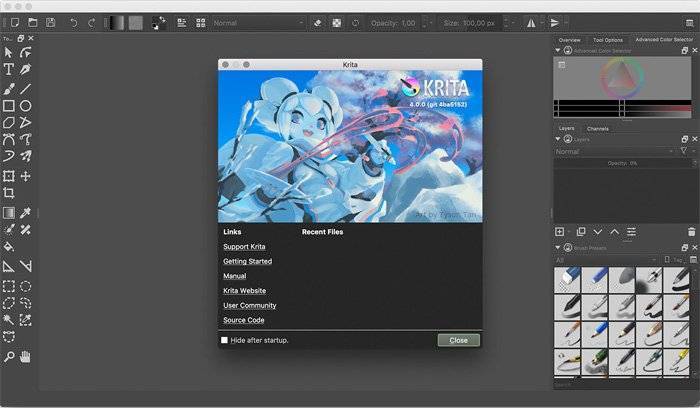Delete layer with the trash icon
Screen dimensions: 700x408
692,232
